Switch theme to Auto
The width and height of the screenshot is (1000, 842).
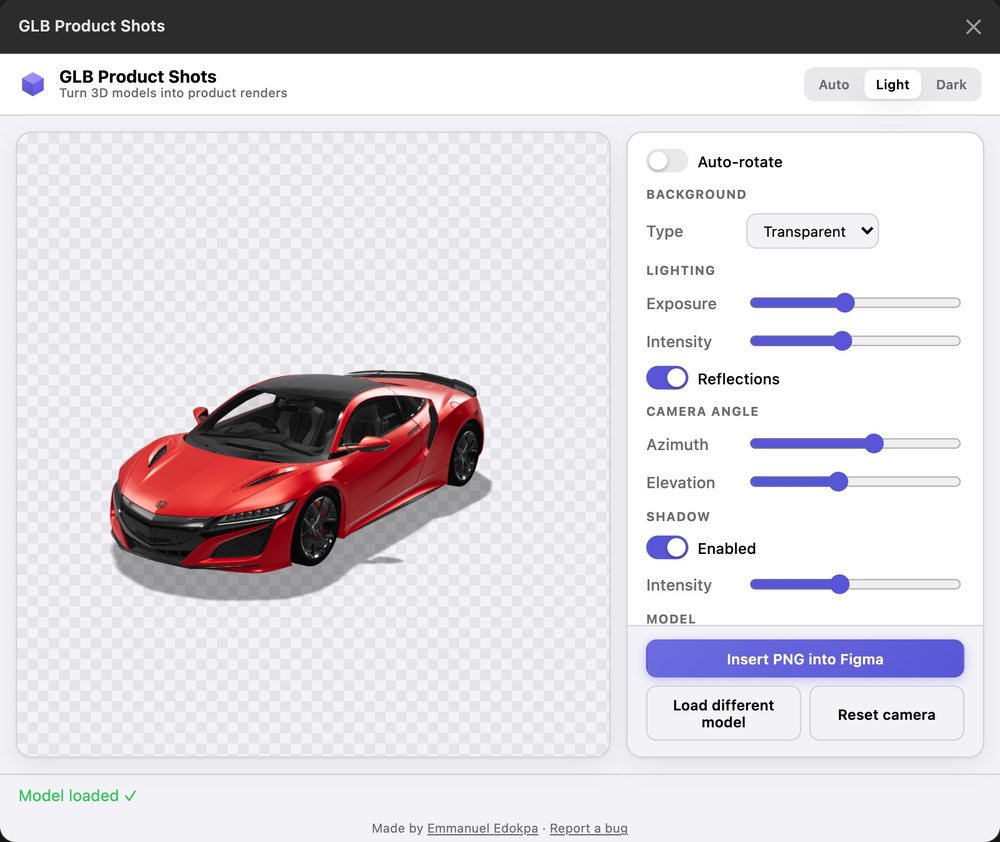(834, 84)
